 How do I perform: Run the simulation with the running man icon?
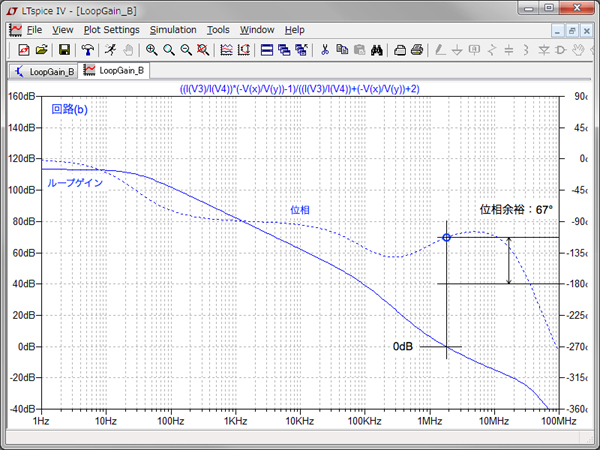(x=109, y=49)
